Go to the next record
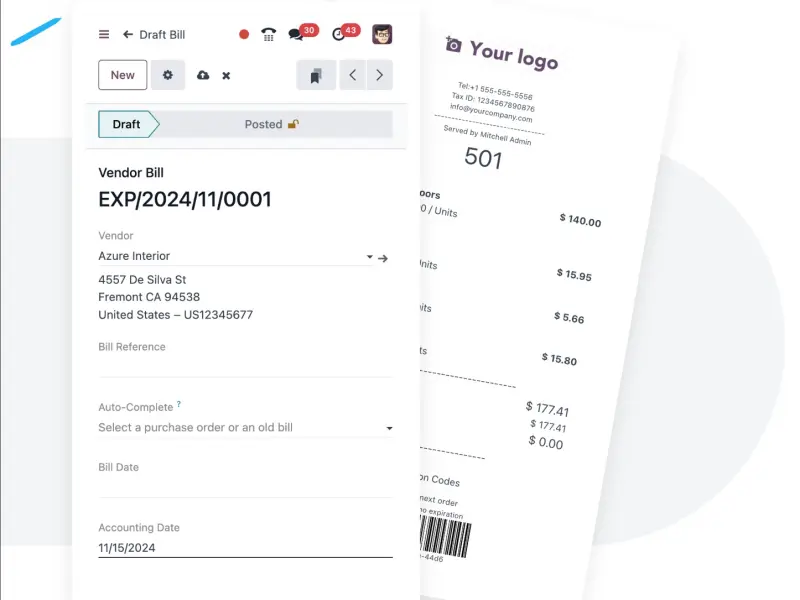 (x=379, y=75)
